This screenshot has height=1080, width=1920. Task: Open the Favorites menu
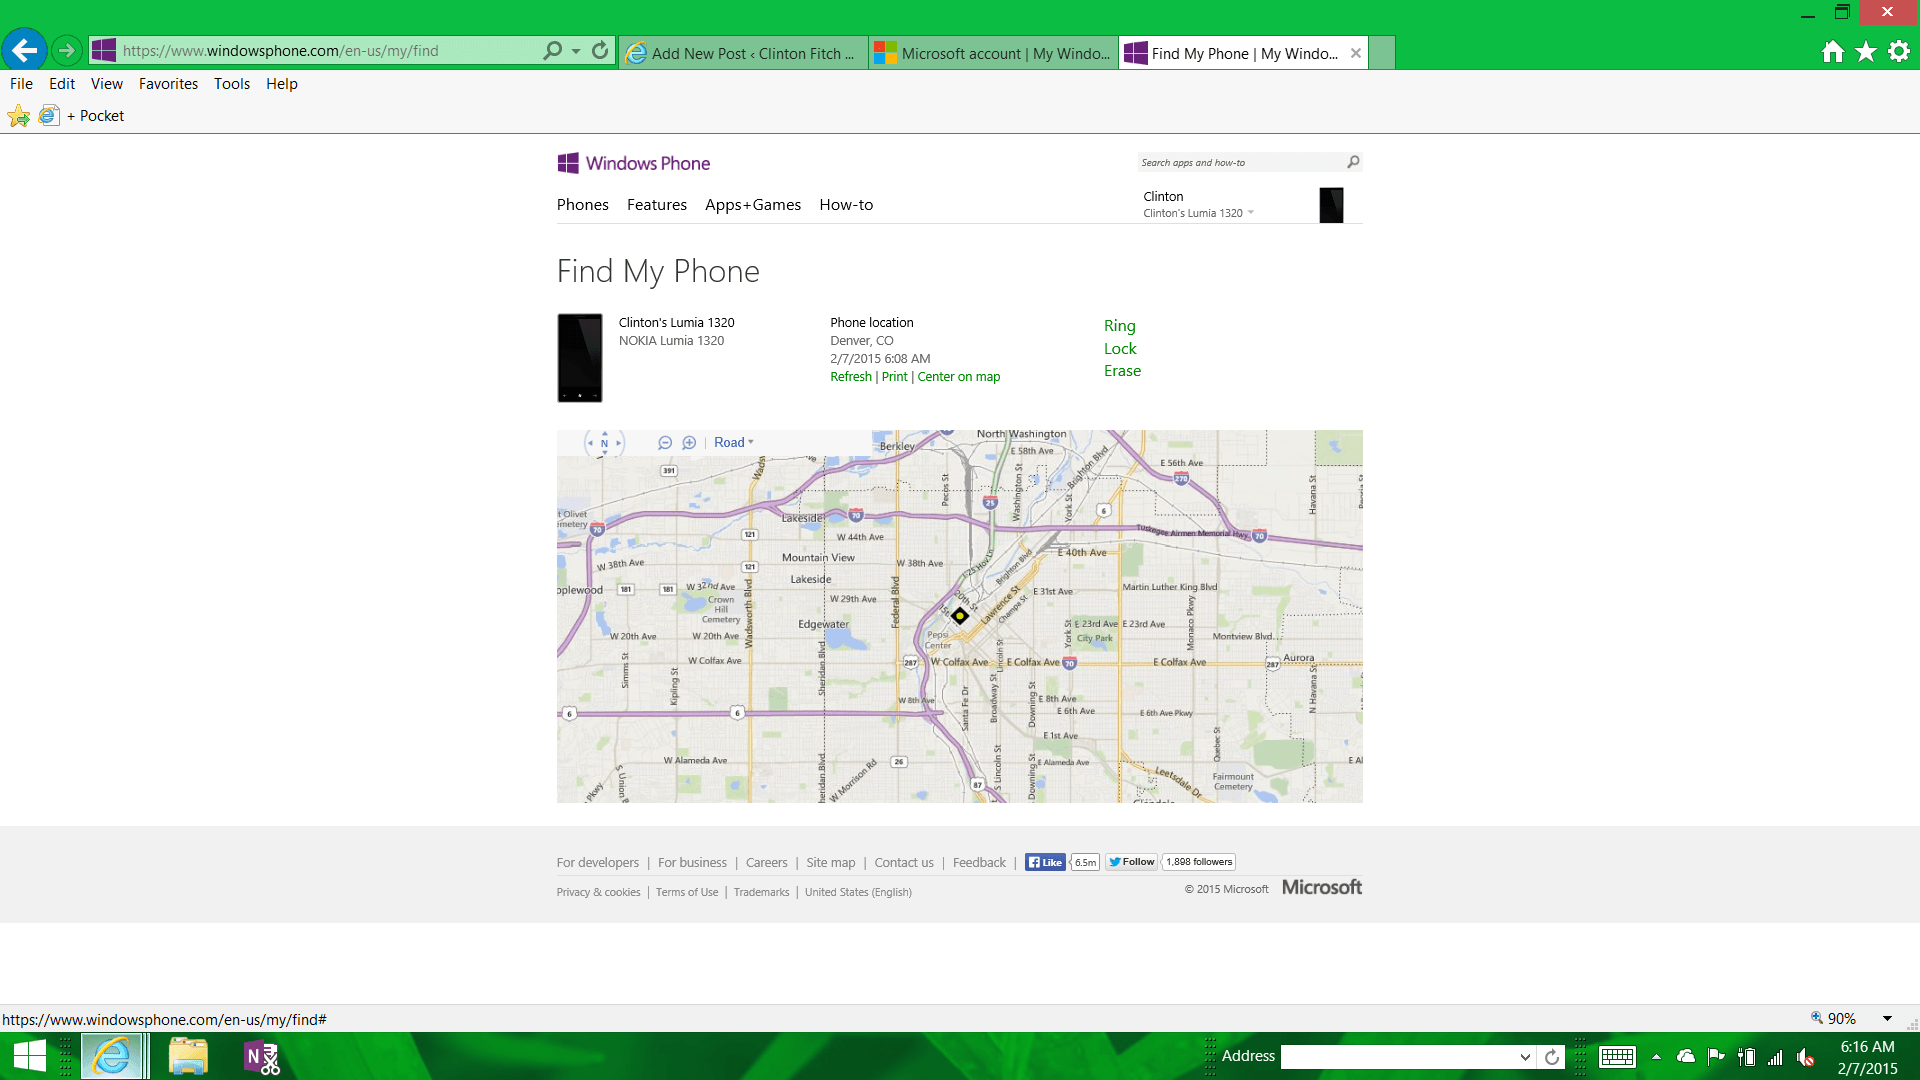[168, 84]
